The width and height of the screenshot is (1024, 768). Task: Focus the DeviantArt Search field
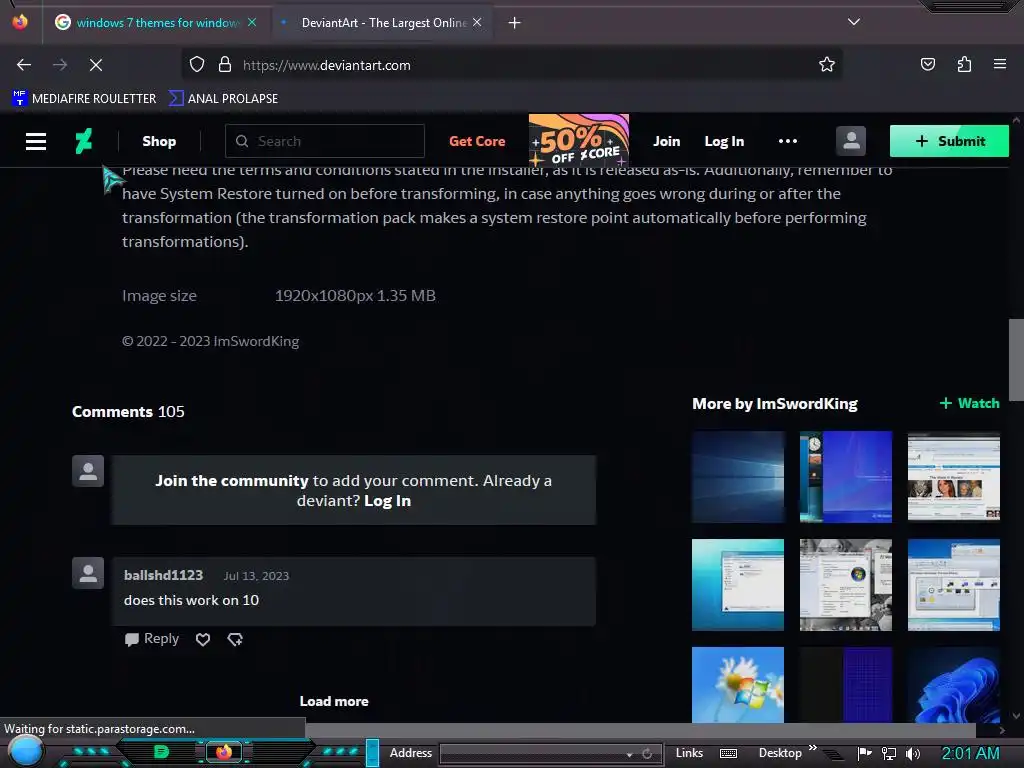pyautogui.click(x=325, y=141)
